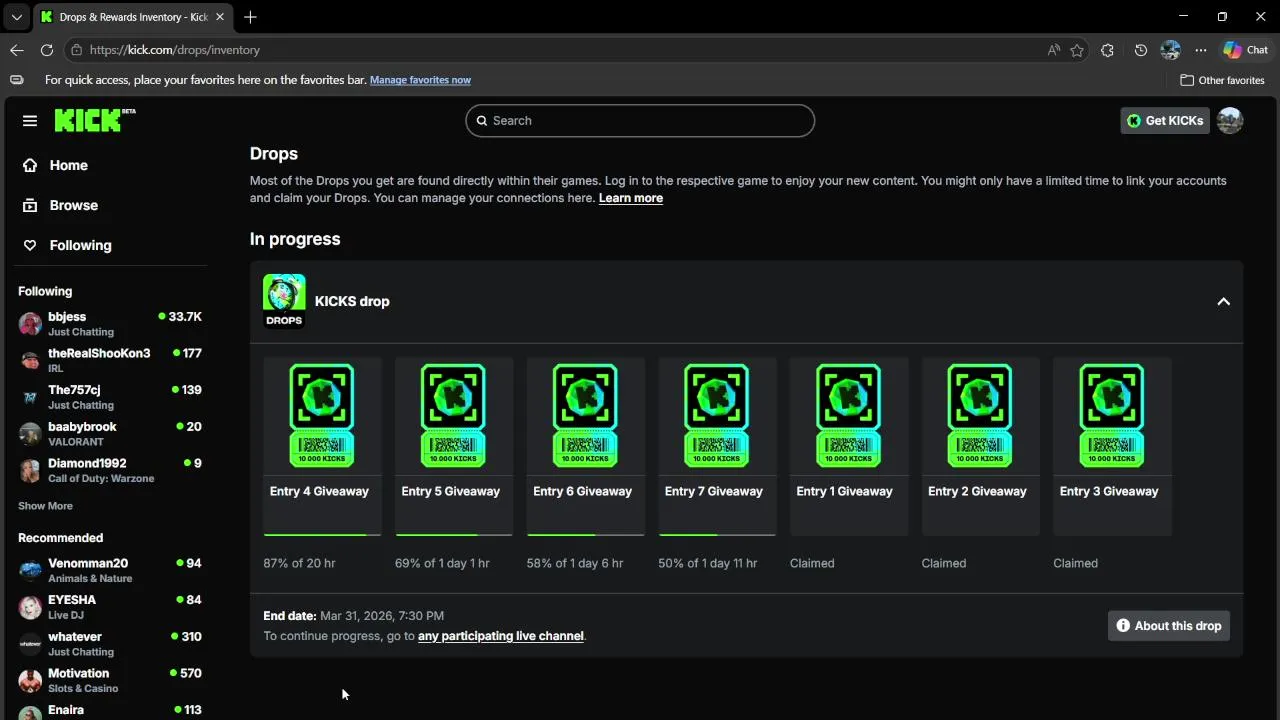Select Entry 2 Giveaway card image
Image resolution: width=1280 pixels, height=720 pixels.
coord(980,415)
